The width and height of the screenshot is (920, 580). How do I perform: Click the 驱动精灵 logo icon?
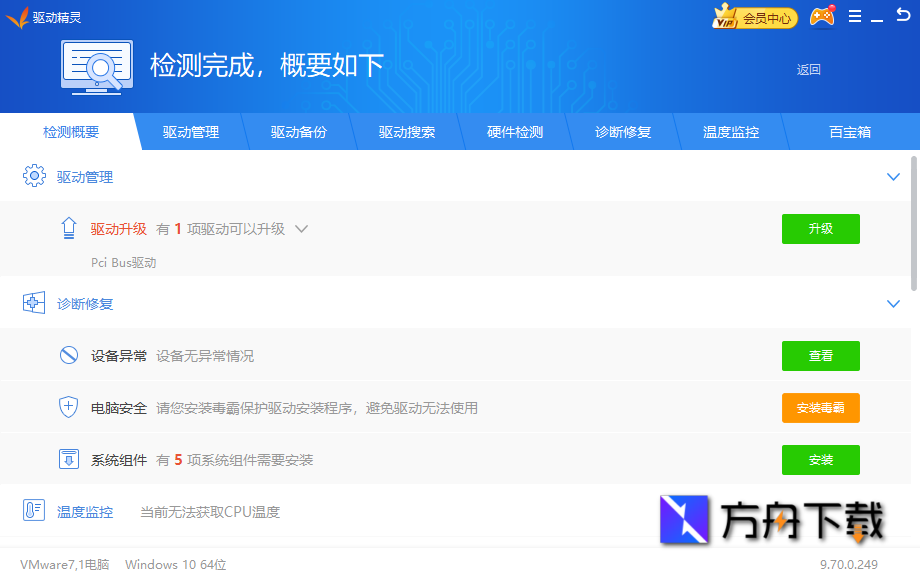18,16
